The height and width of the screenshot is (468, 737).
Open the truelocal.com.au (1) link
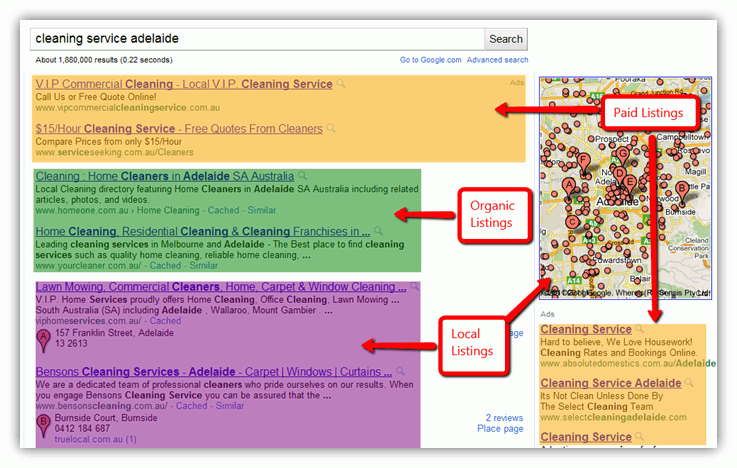coord(95,439)
